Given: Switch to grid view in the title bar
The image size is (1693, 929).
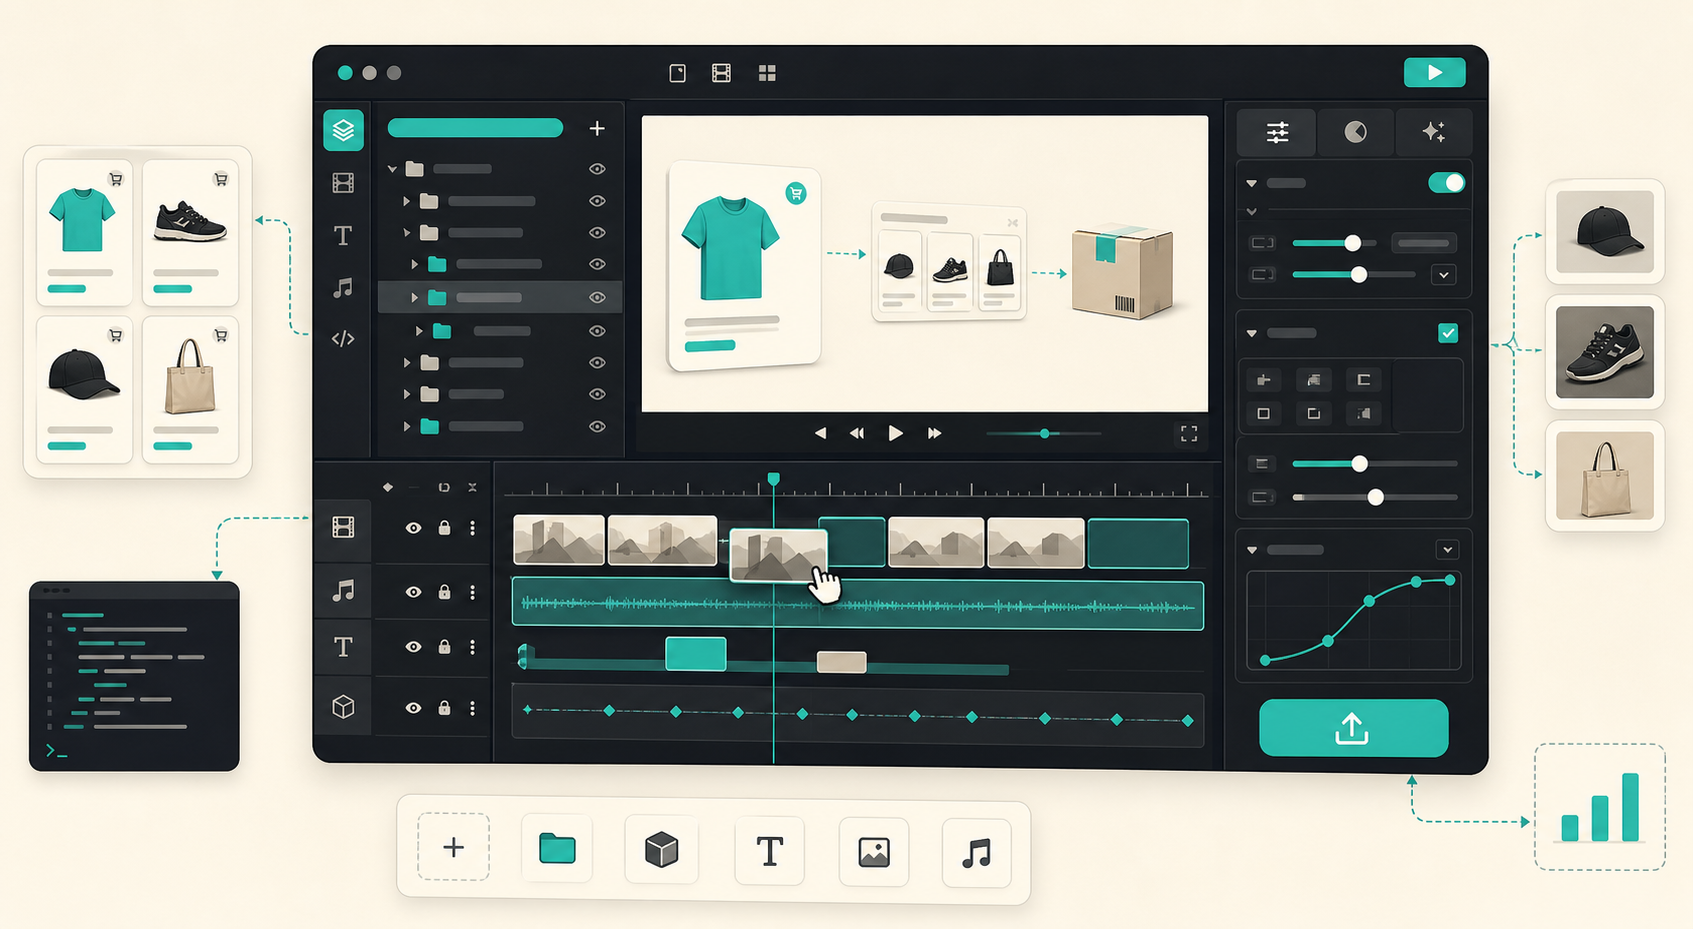Looking at the screenshot, I should (767, 73).
